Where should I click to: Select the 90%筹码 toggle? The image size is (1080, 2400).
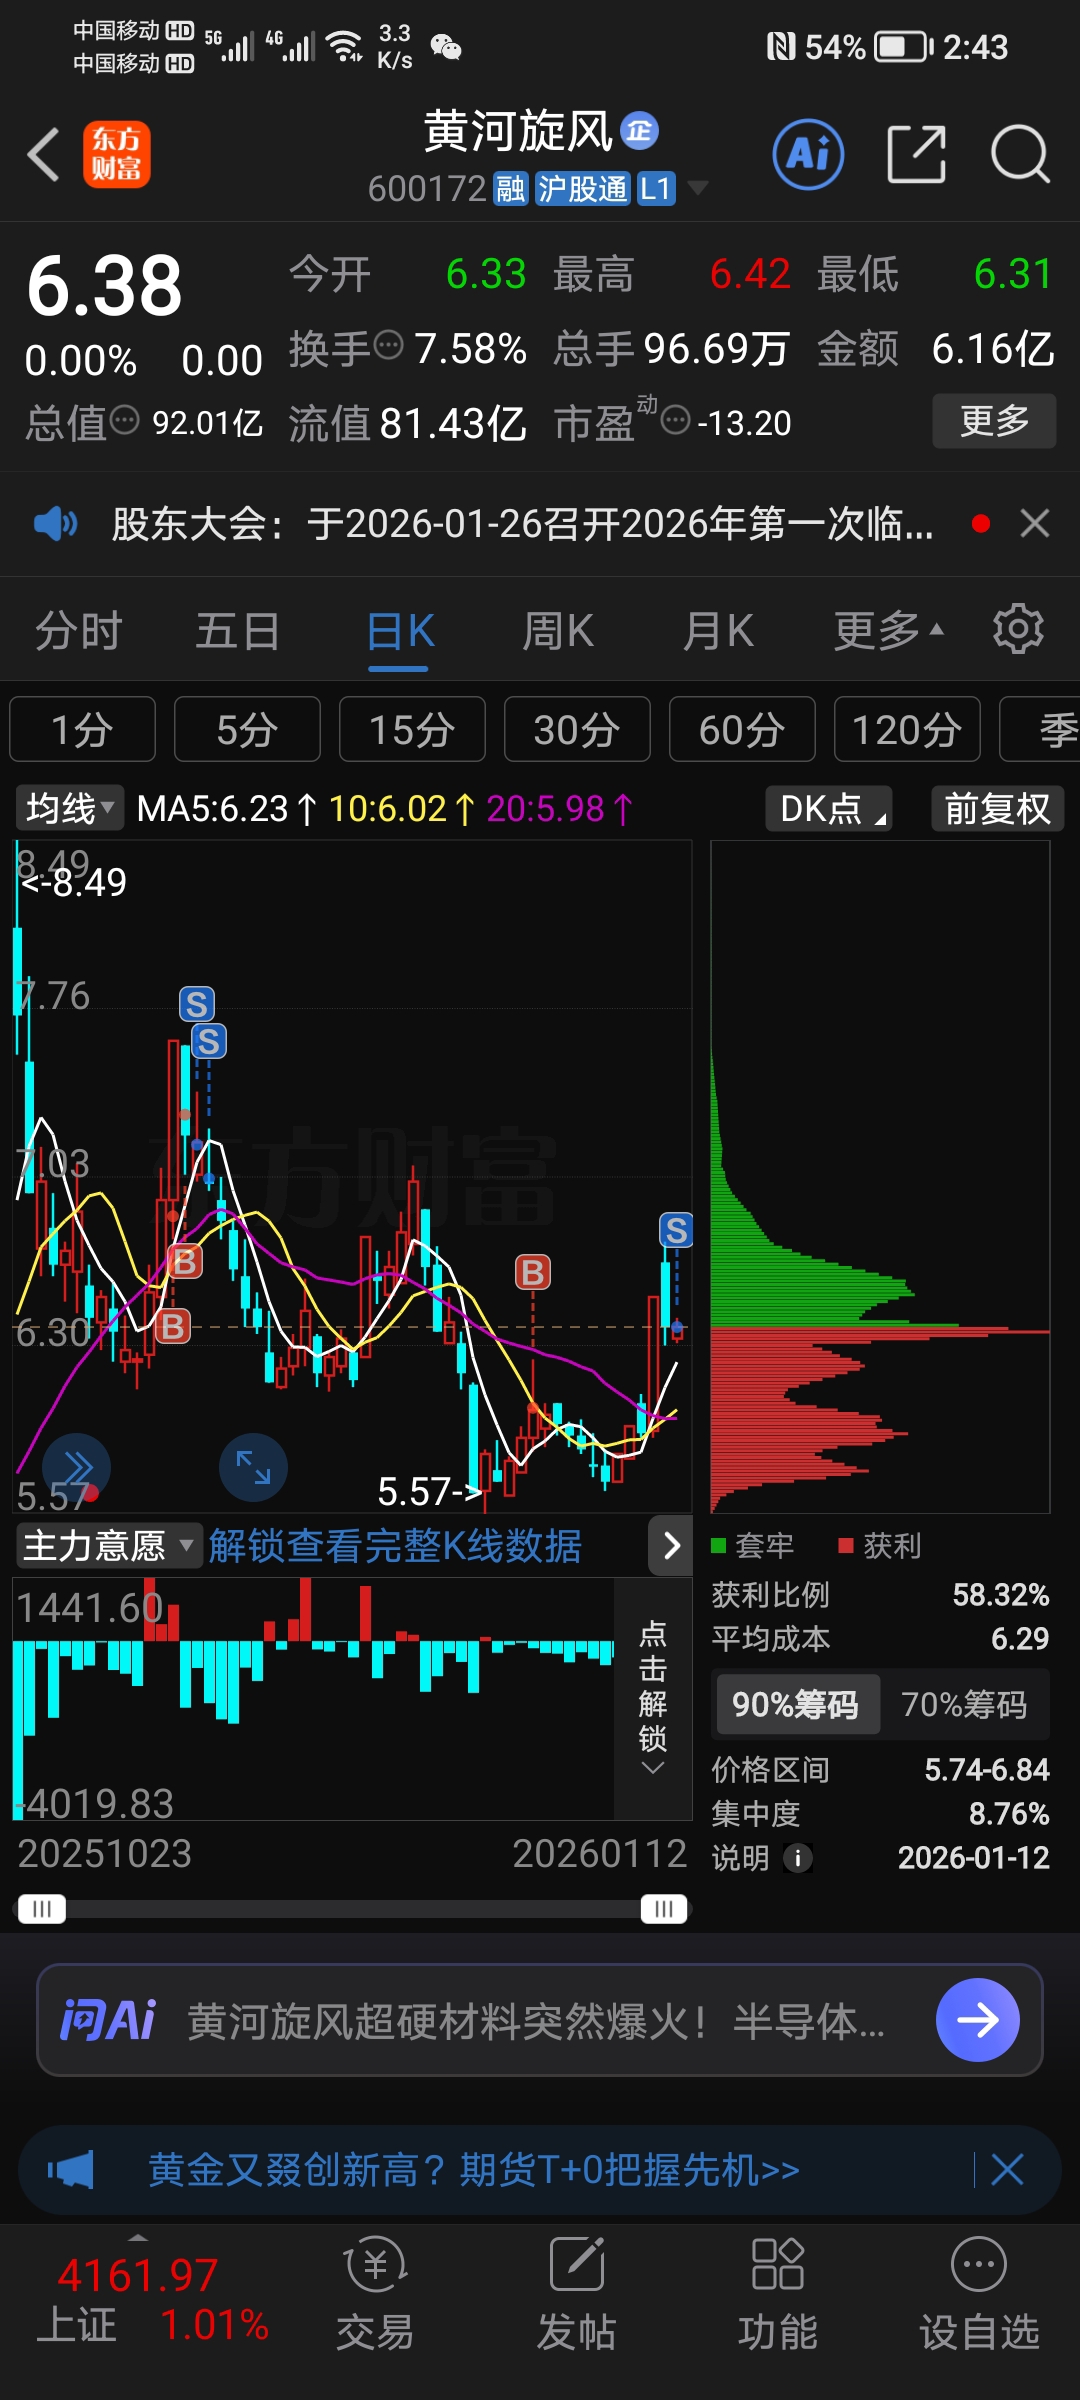(x=796, y=1704)
